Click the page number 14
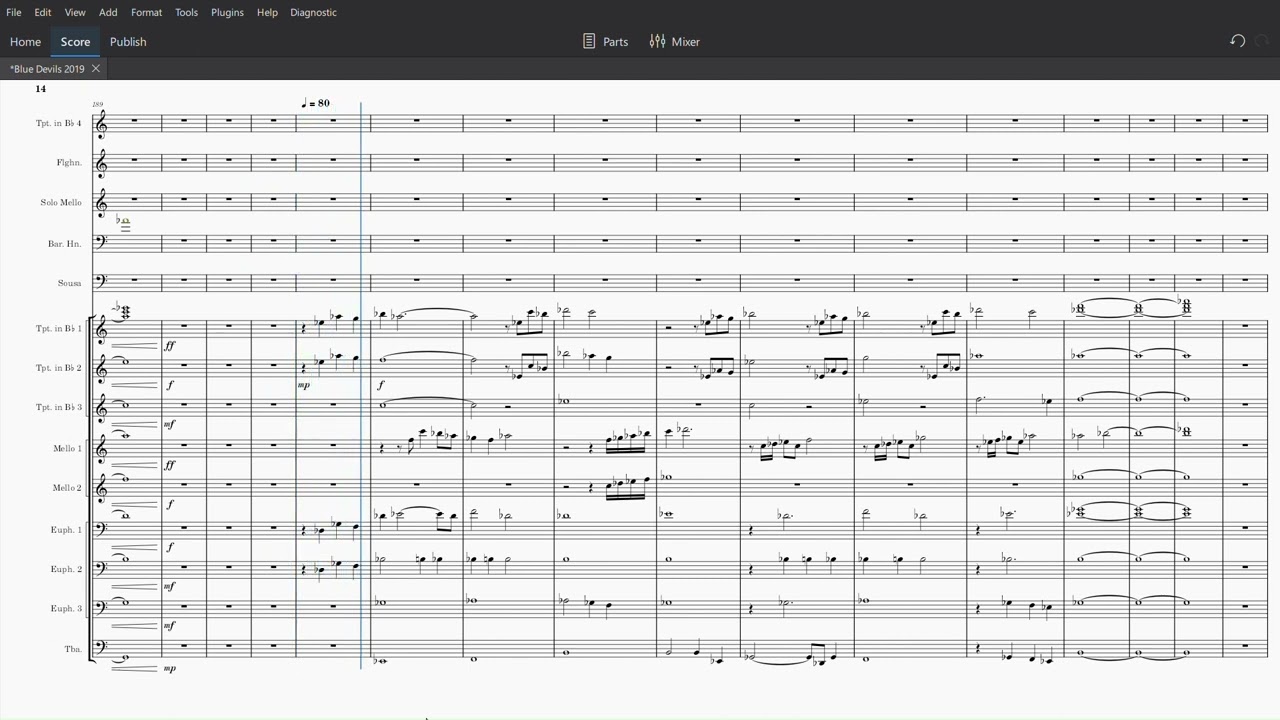The width and height of the screenshot is (1280, 720). click(x=40, y=89)
